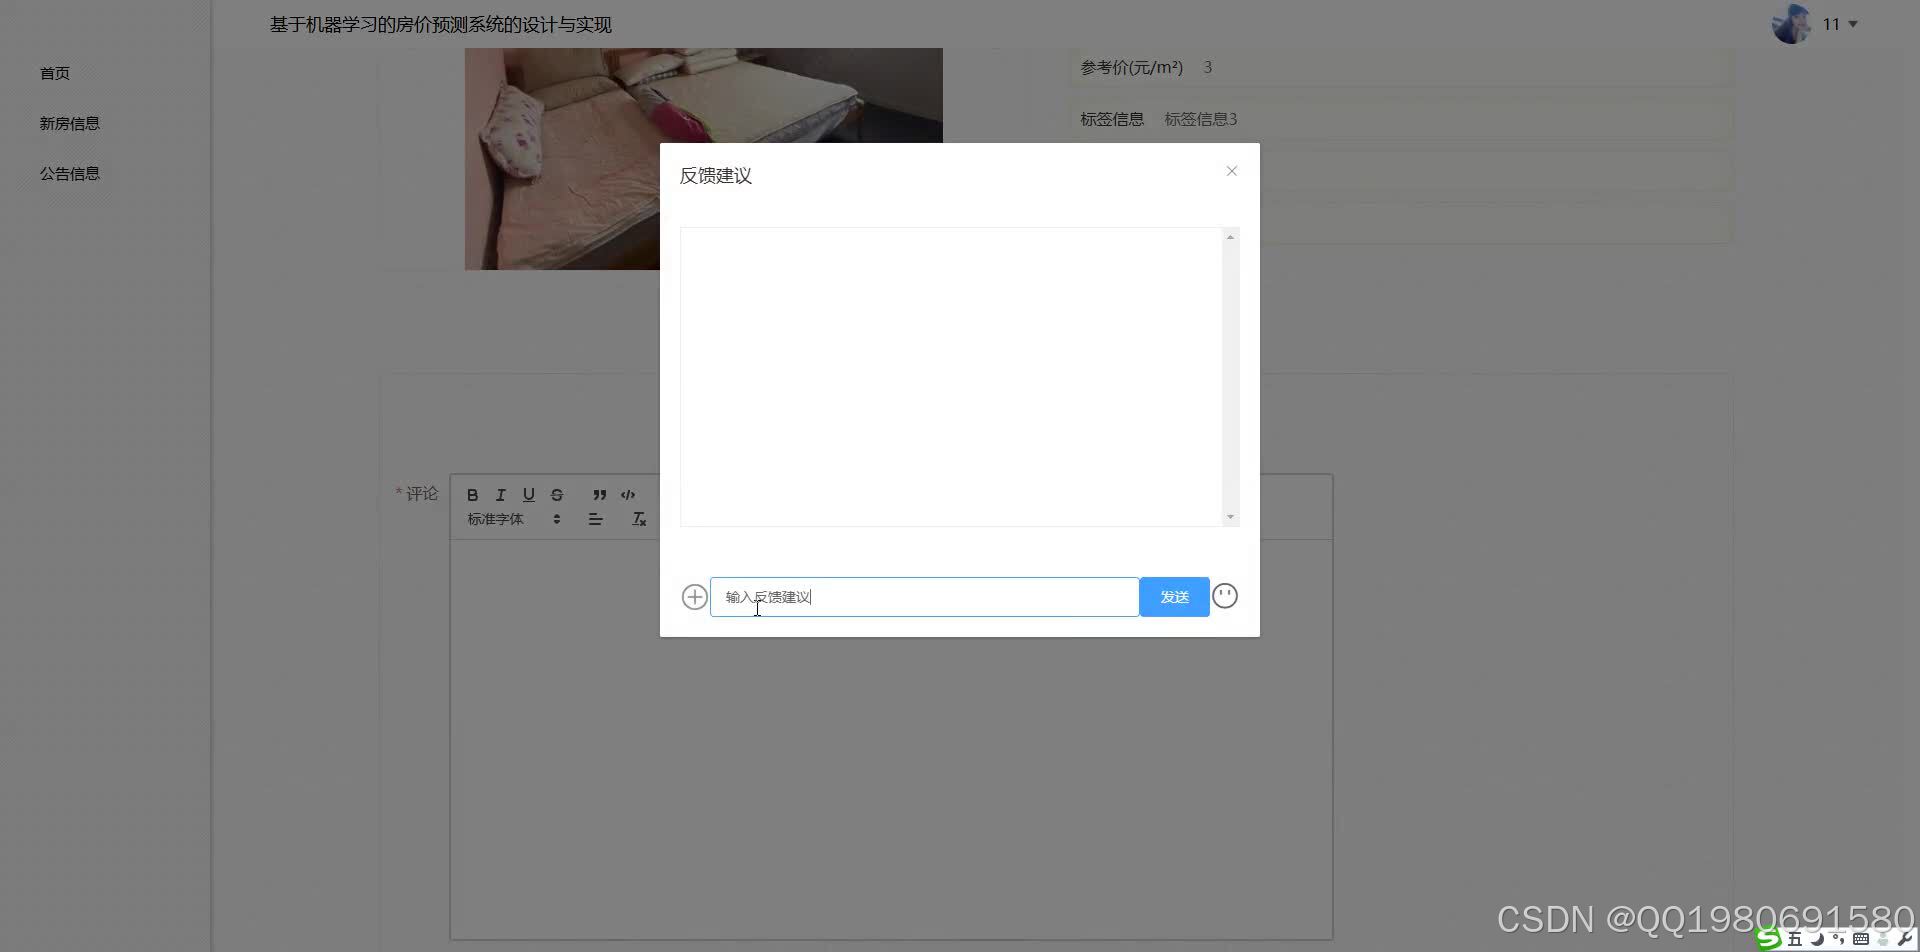Toggle punctuation mode on the input method bar
The width and height of the screenshot is (1920, 952).
pyautogui.click(x=1838, y=940)
